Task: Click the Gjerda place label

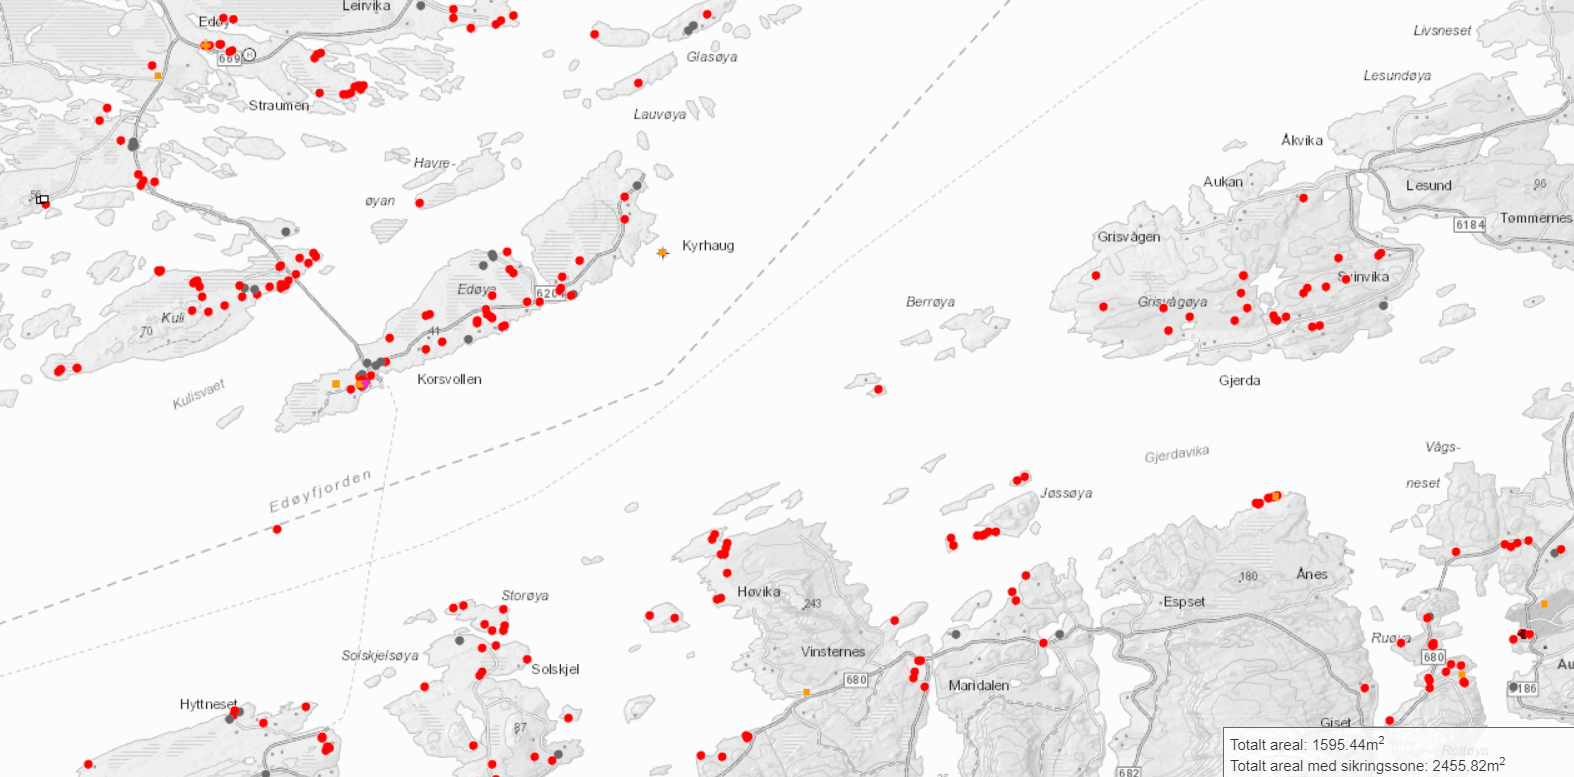Action: [1239, 380]
